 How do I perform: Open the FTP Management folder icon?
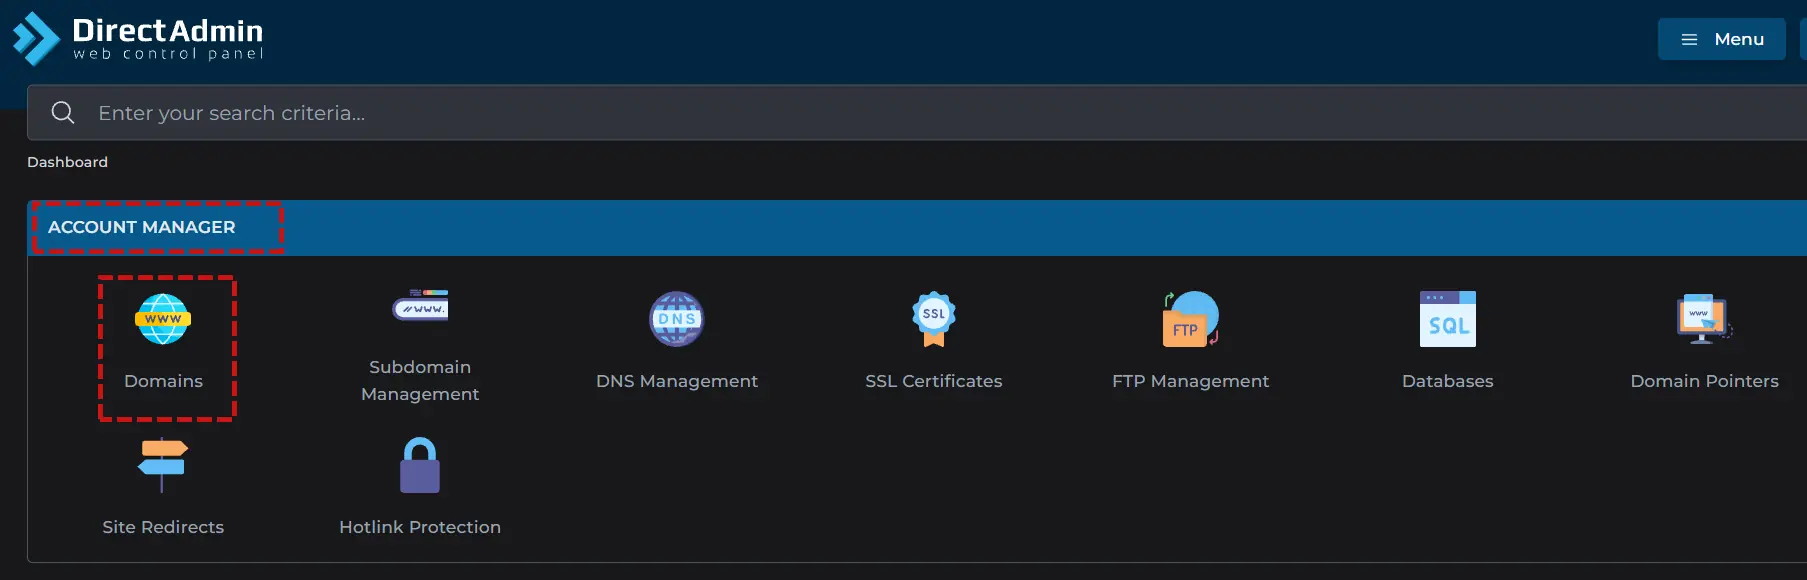[1190, 319]
